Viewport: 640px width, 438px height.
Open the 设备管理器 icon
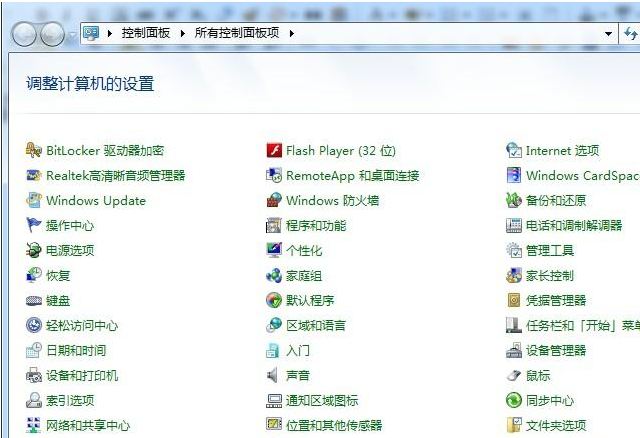pos(514,350)
